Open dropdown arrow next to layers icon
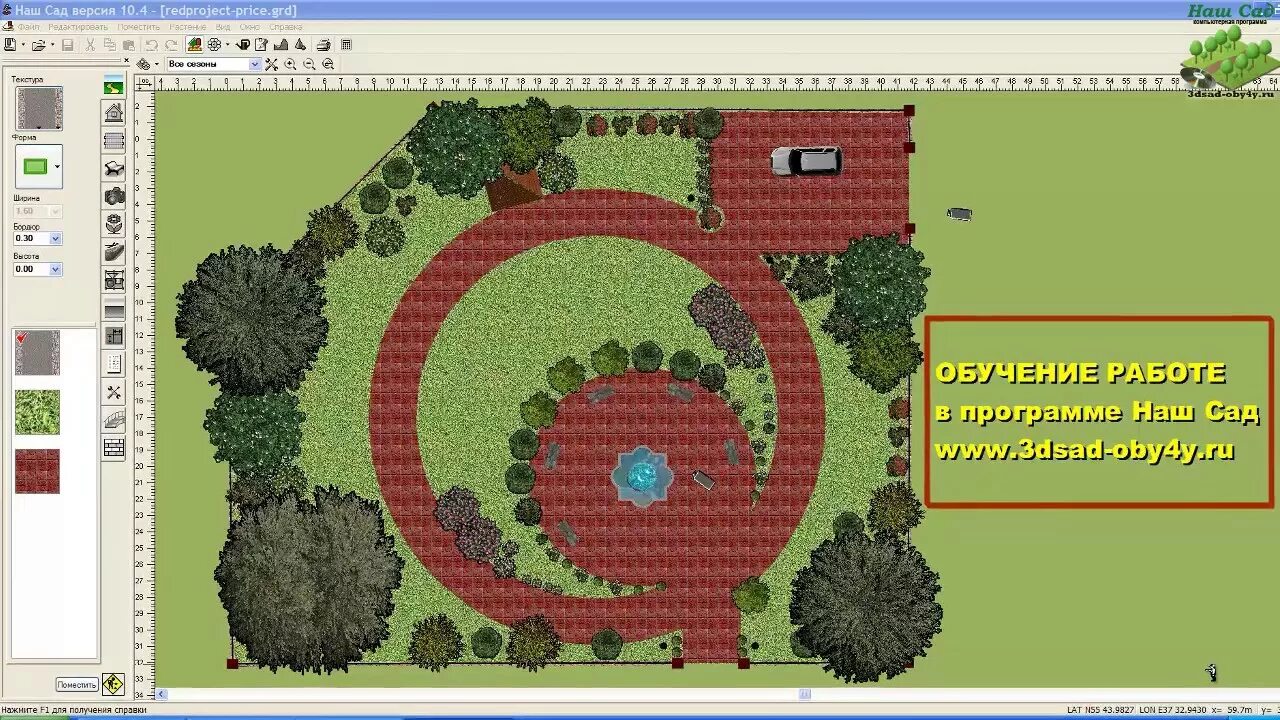 (157, 64)
